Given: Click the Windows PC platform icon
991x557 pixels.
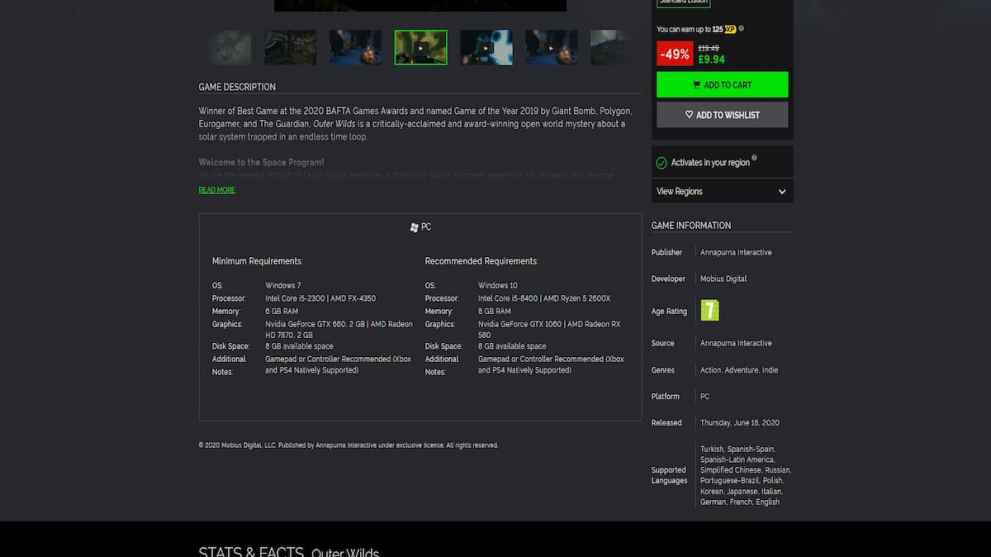Looking at the screenshot, I should 414,228.
